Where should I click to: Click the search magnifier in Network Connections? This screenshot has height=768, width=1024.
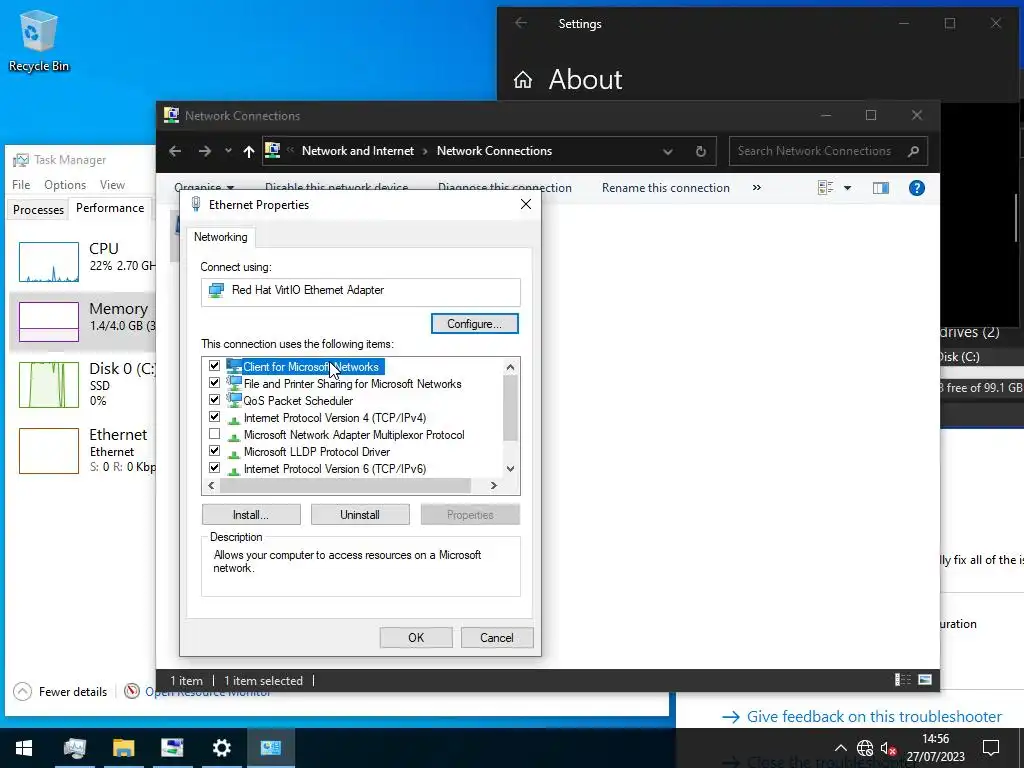coord(913,151)
